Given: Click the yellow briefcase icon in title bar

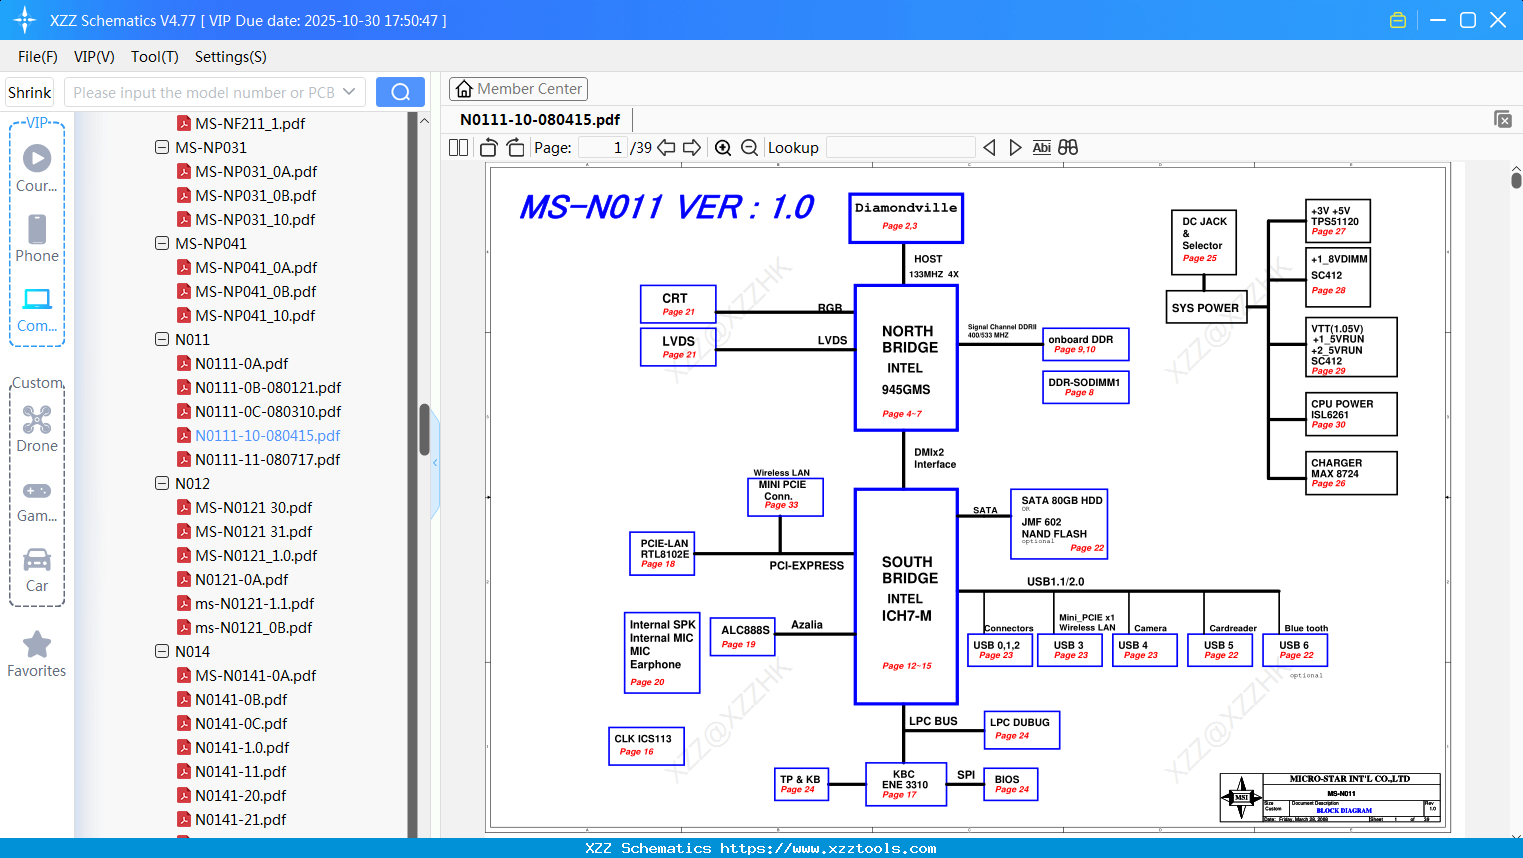Looking at the screenshot, I should [1398, 20].
